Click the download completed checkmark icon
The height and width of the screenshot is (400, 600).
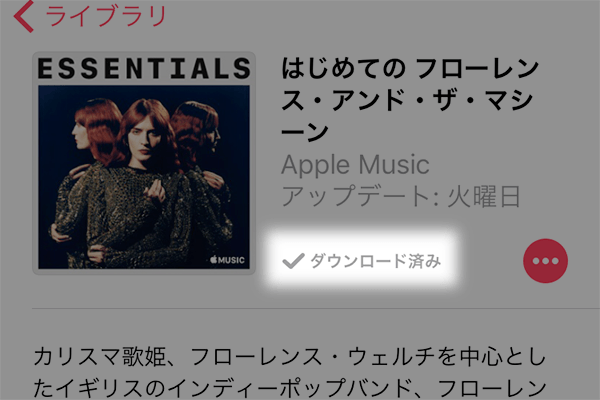[x=293, y=261]
